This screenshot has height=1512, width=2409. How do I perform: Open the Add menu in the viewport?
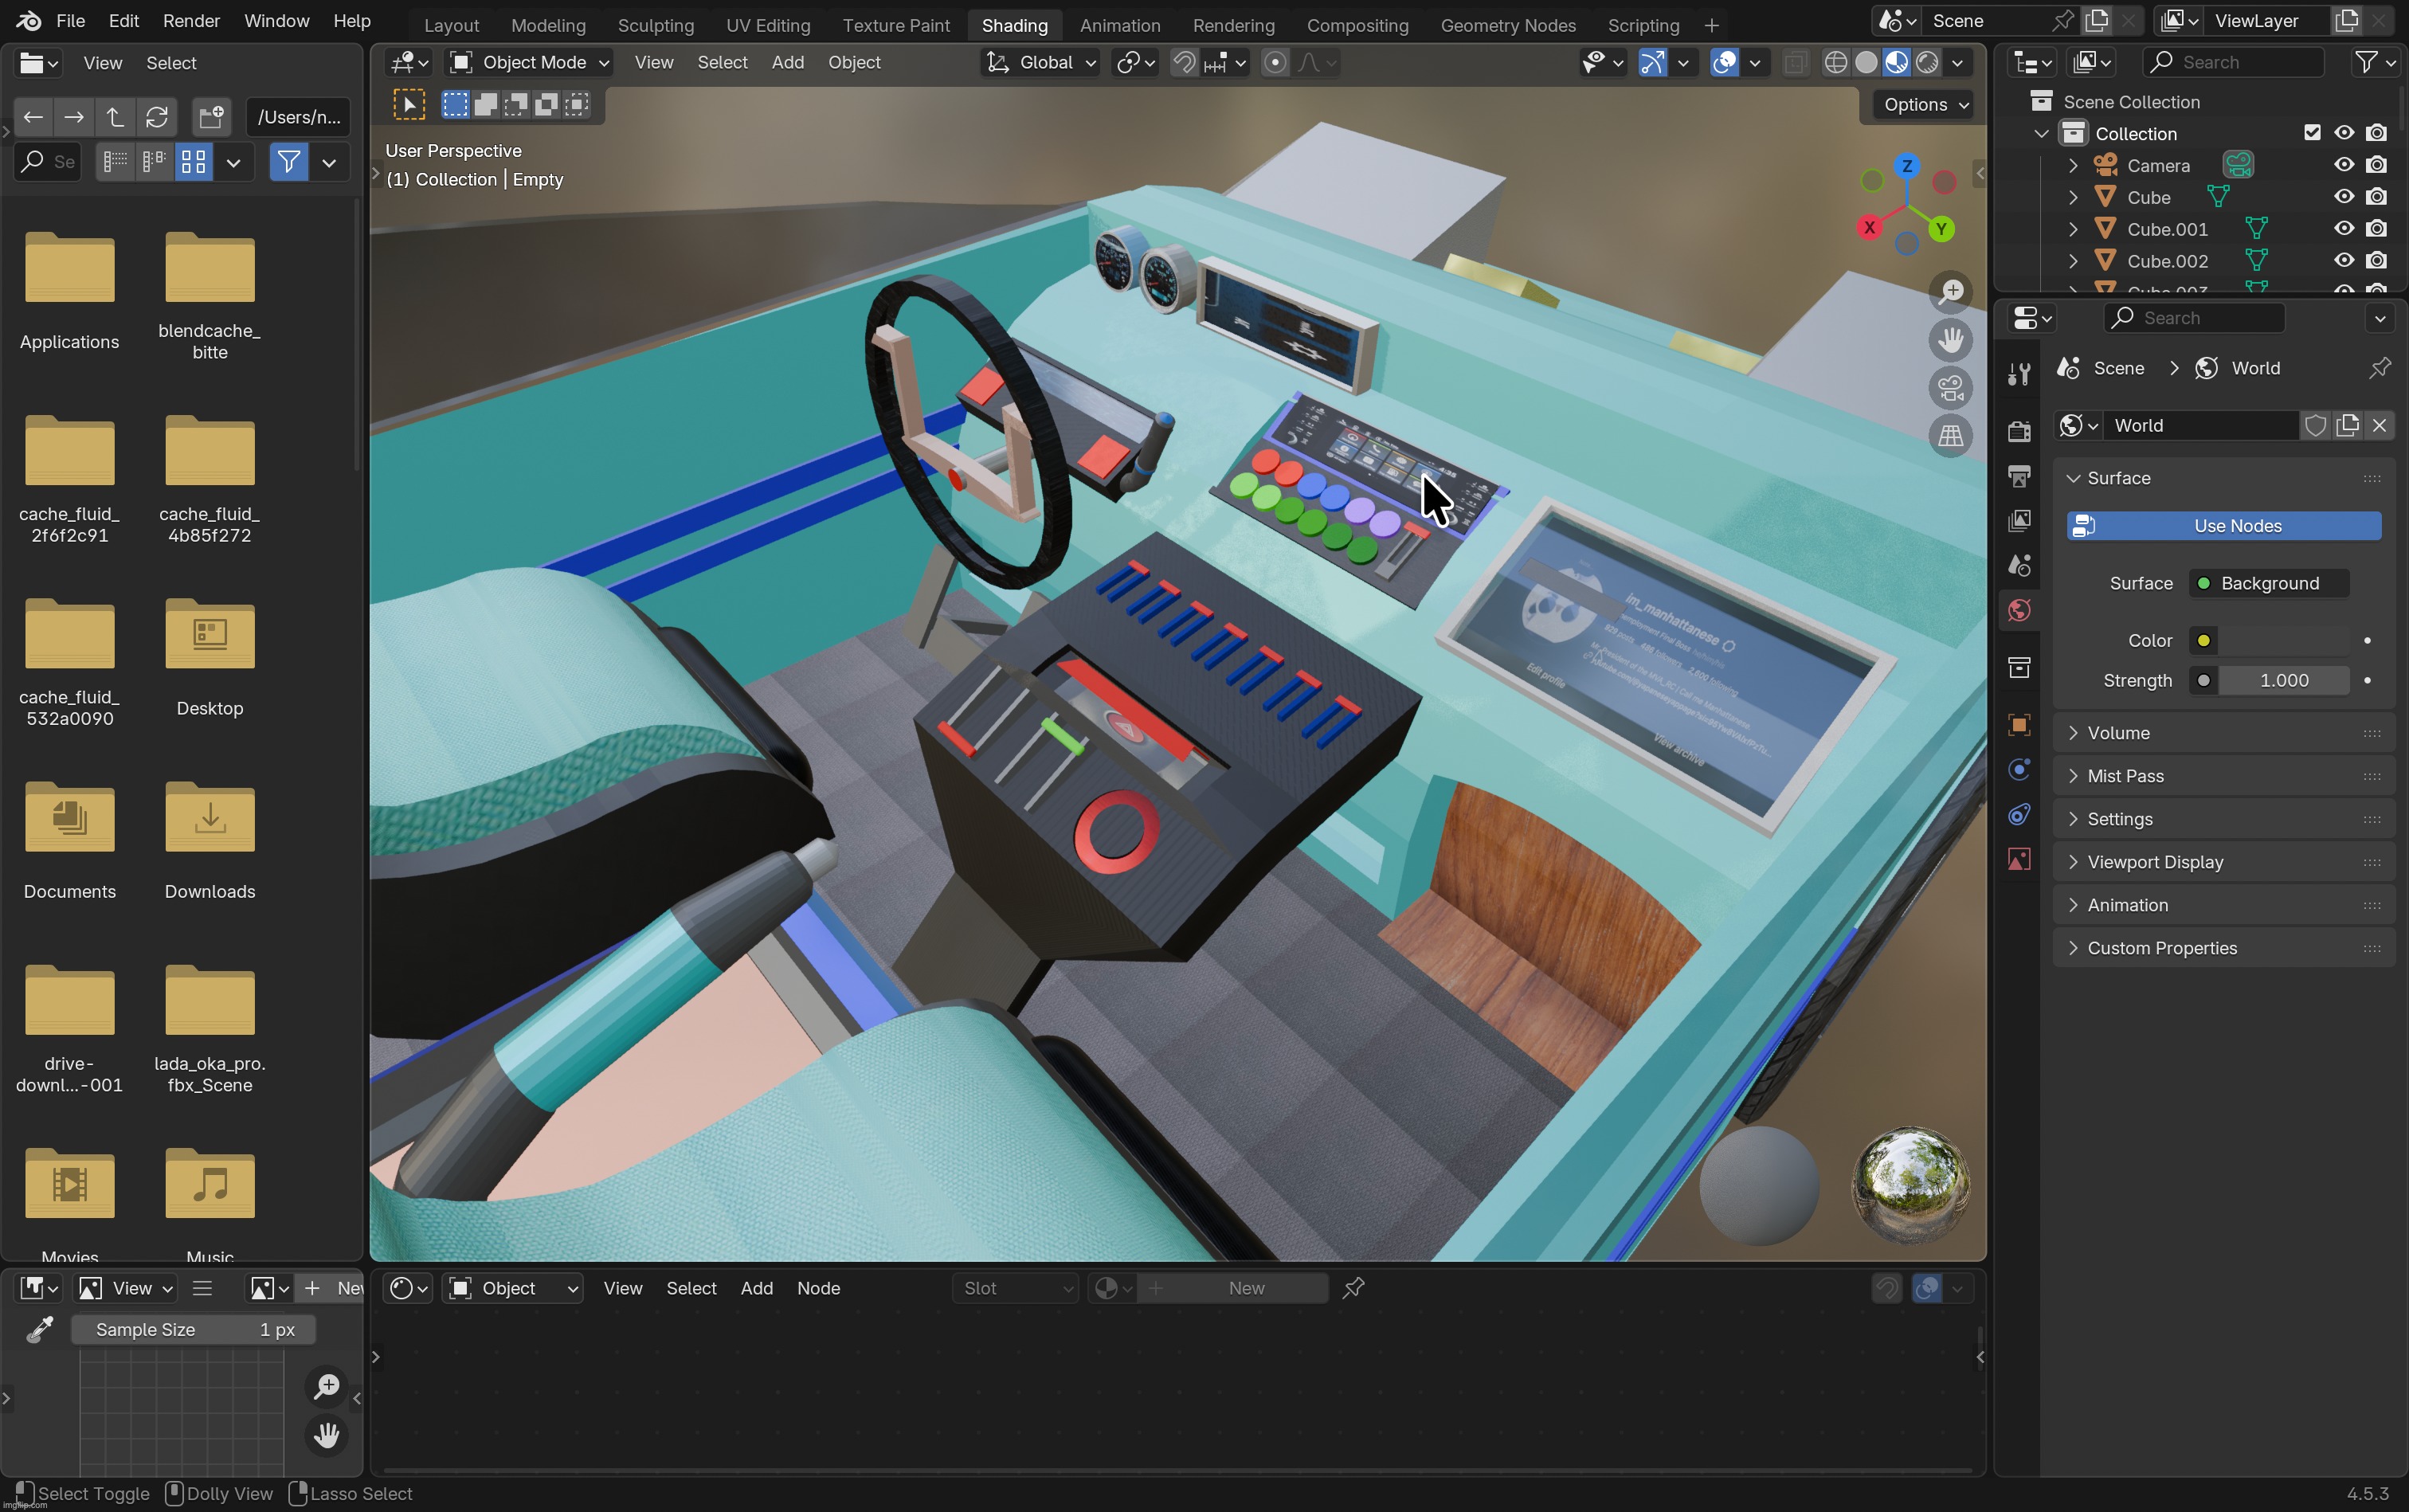(788, 62)
